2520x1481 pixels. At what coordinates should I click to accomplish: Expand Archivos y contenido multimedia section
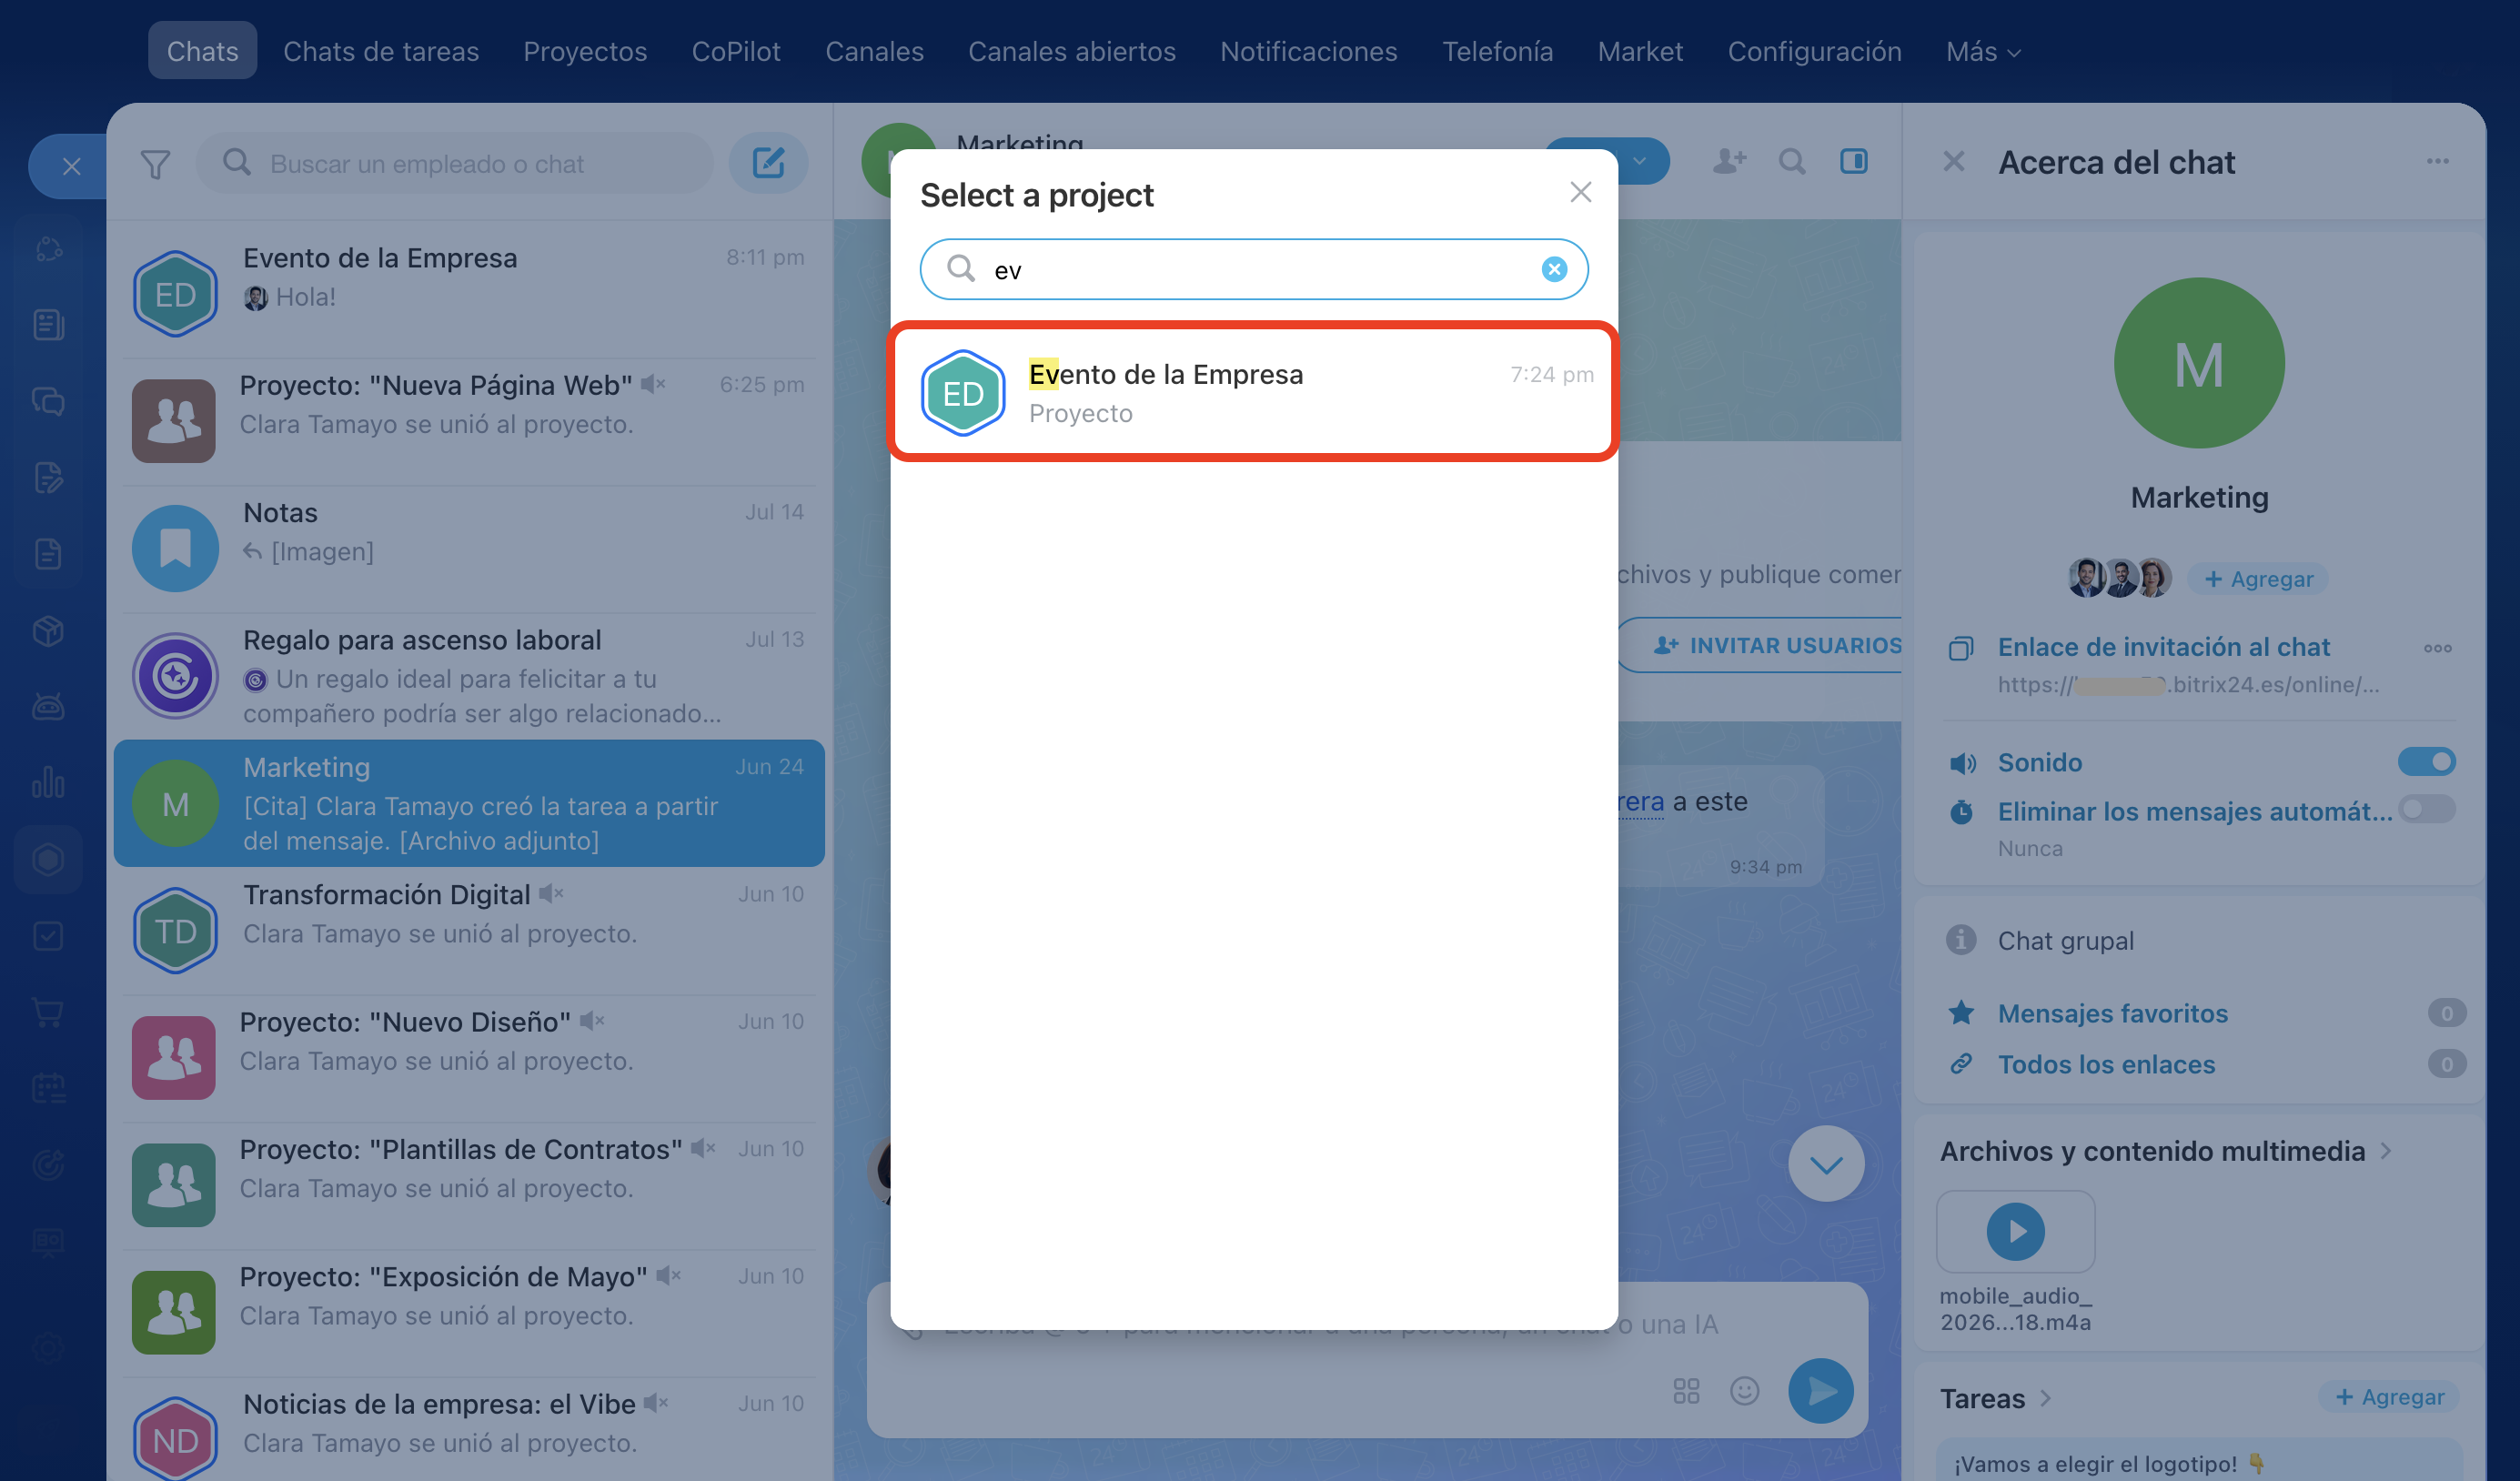pos(2166,1151)
